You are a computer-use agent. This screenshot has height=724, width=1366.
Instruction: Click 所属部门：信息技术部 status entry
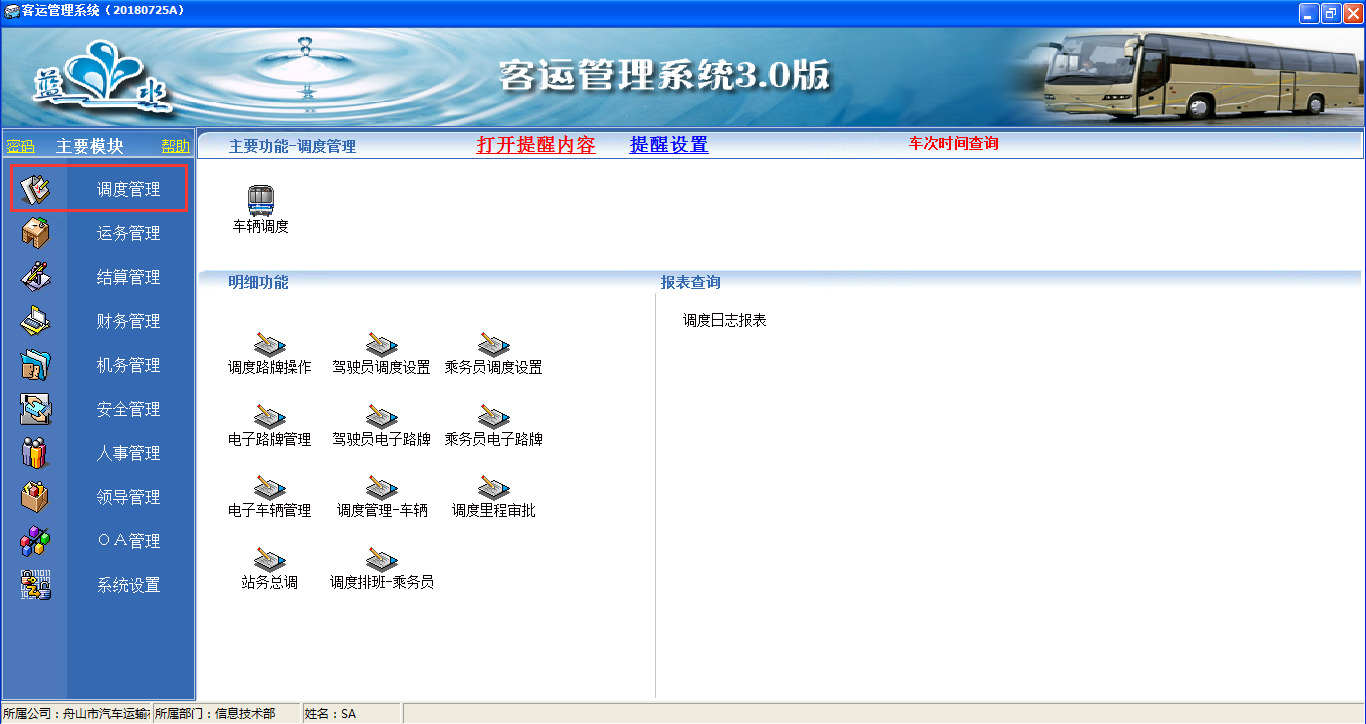pos(225,714)
